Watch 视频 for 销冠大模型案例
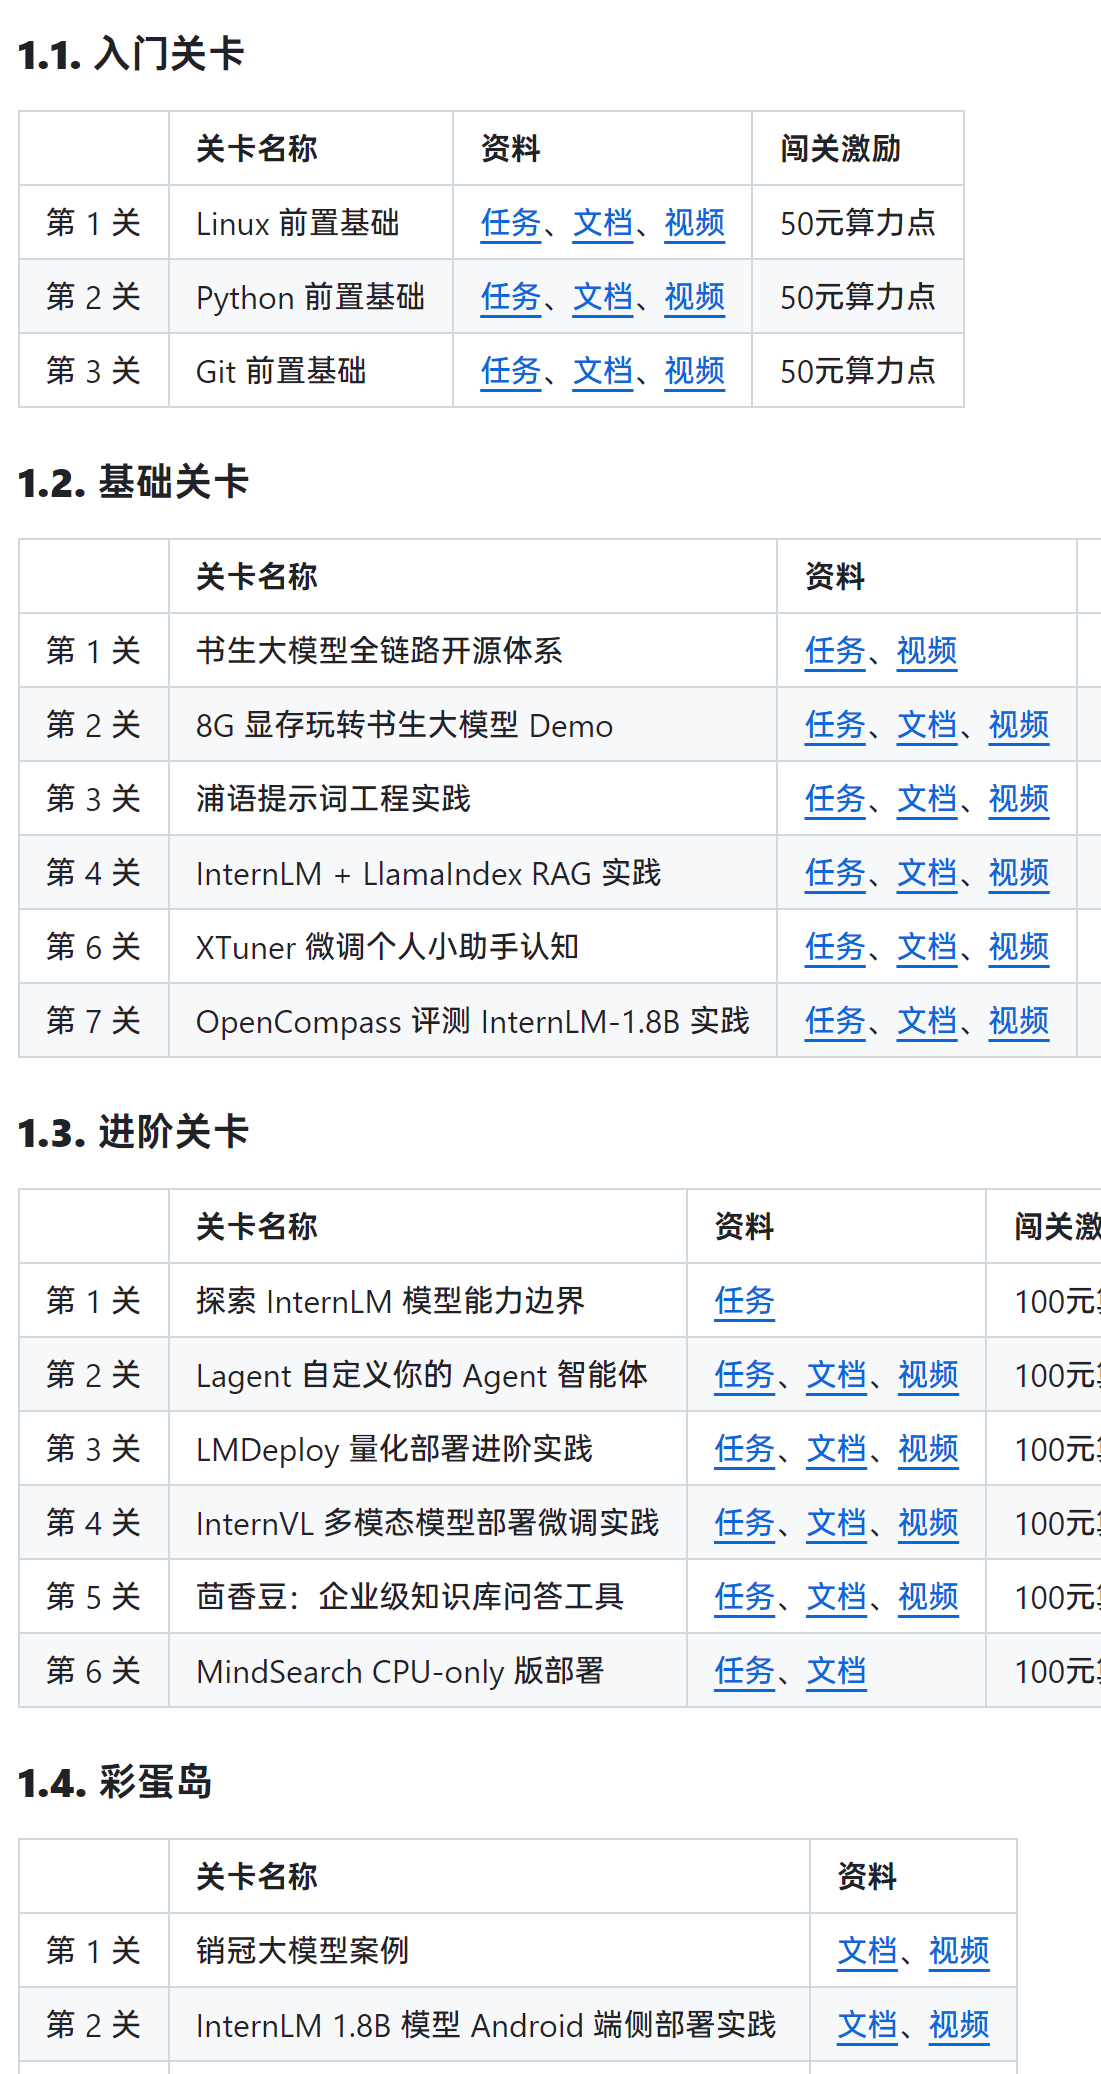 point(960,1951)
